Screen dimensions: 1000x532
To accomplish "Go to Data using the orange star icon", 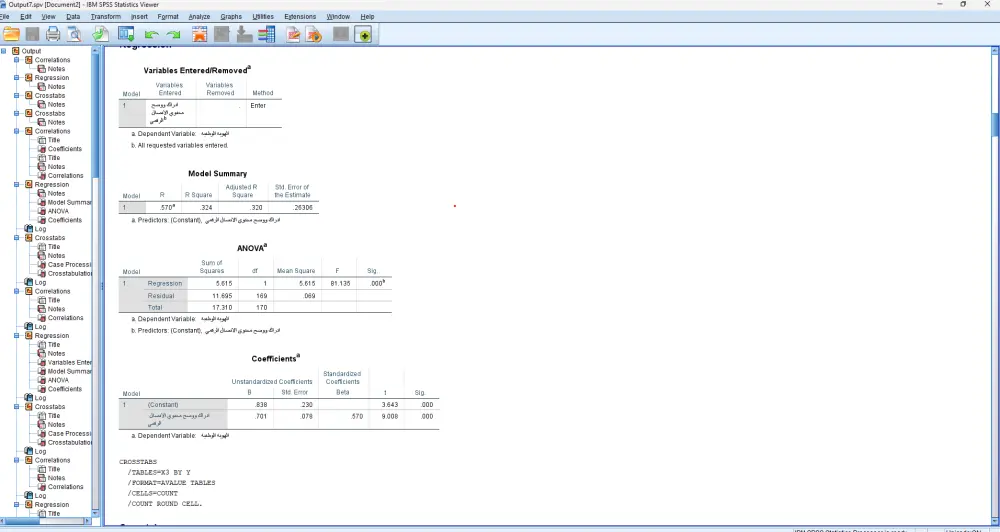I will point(200,34).
